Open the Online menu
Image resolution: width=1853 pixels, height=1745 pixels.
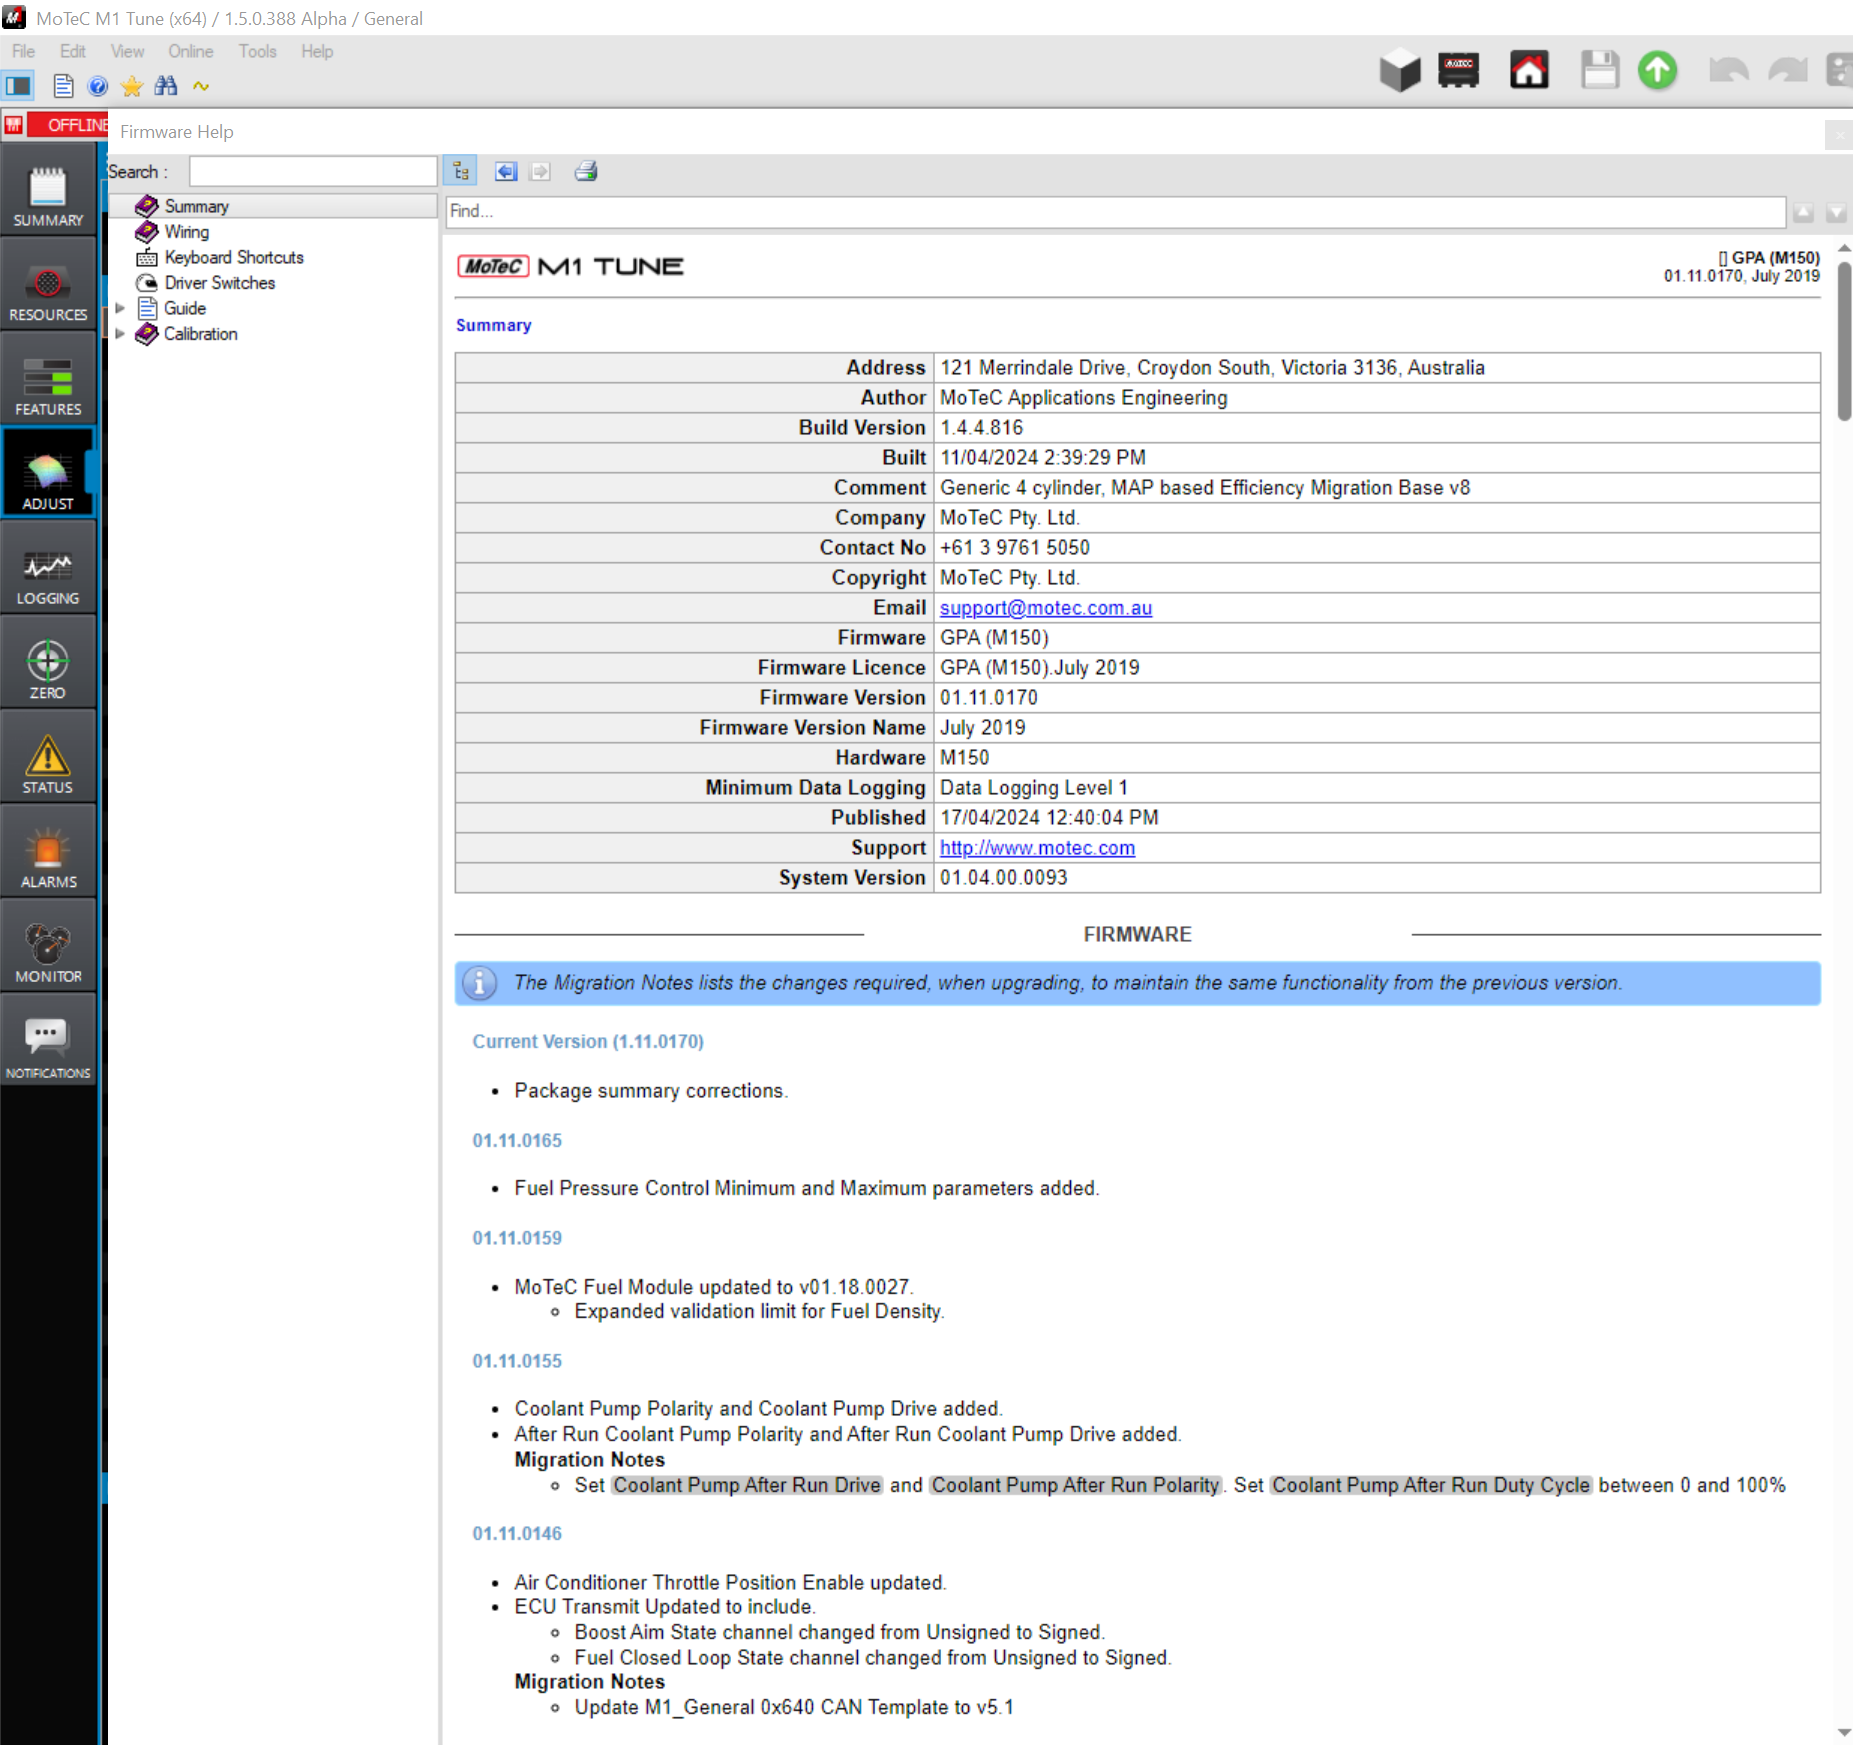[x=190, y=51]
